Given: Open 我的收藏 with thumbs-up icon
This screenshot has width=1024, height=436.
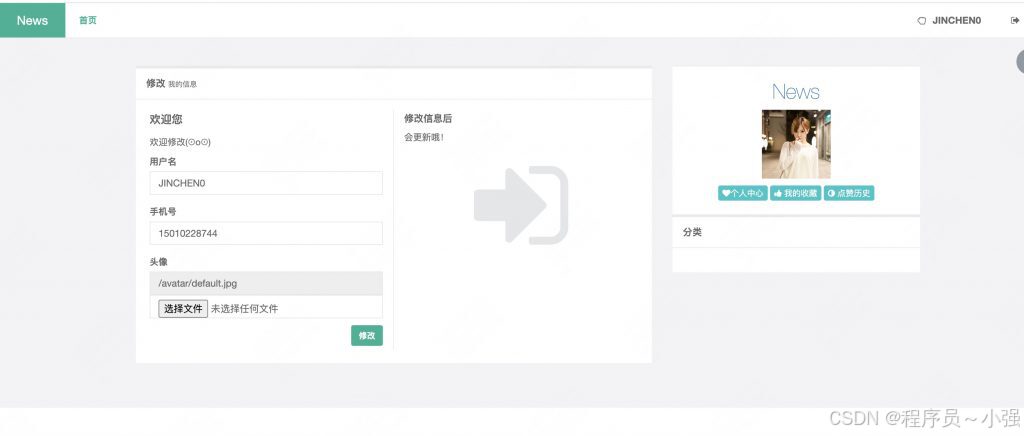Looking at the screenshot, I should [795, 193].
